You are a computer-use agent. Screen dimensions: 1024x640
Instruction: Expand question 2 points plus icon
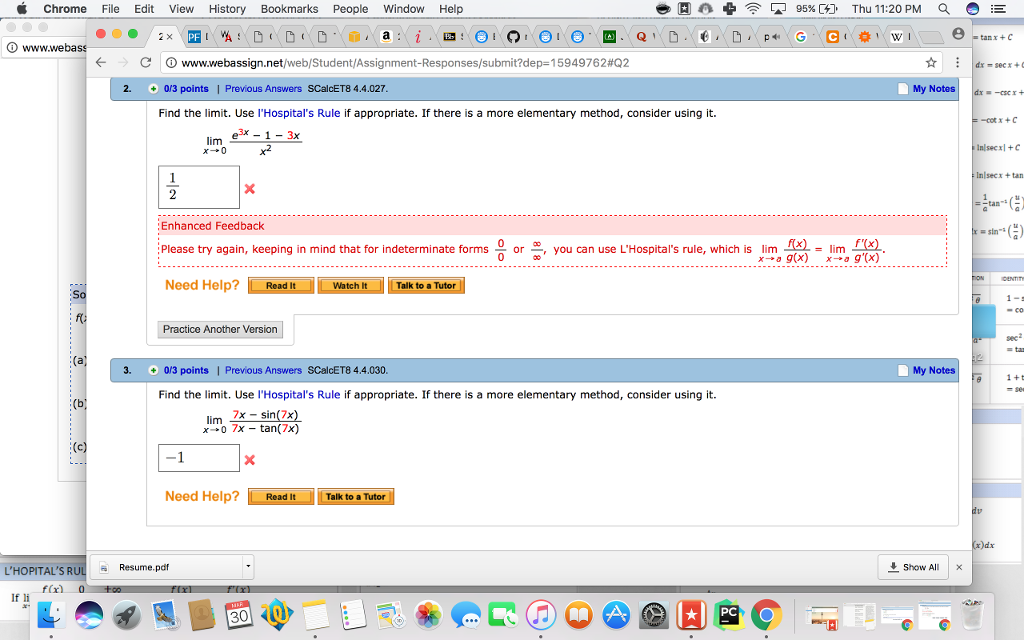(x=153, y=89)
